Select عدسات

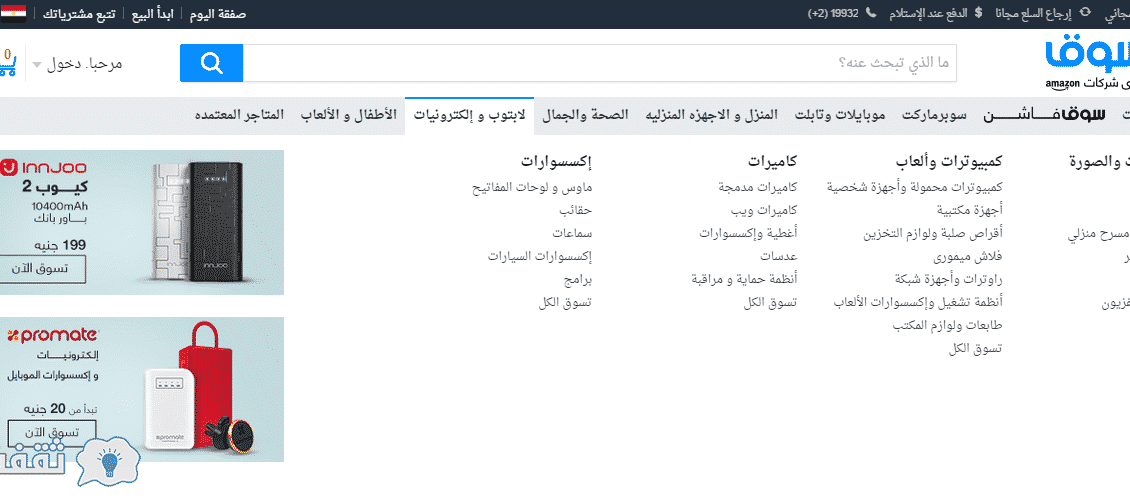click(x=778, y=256)
